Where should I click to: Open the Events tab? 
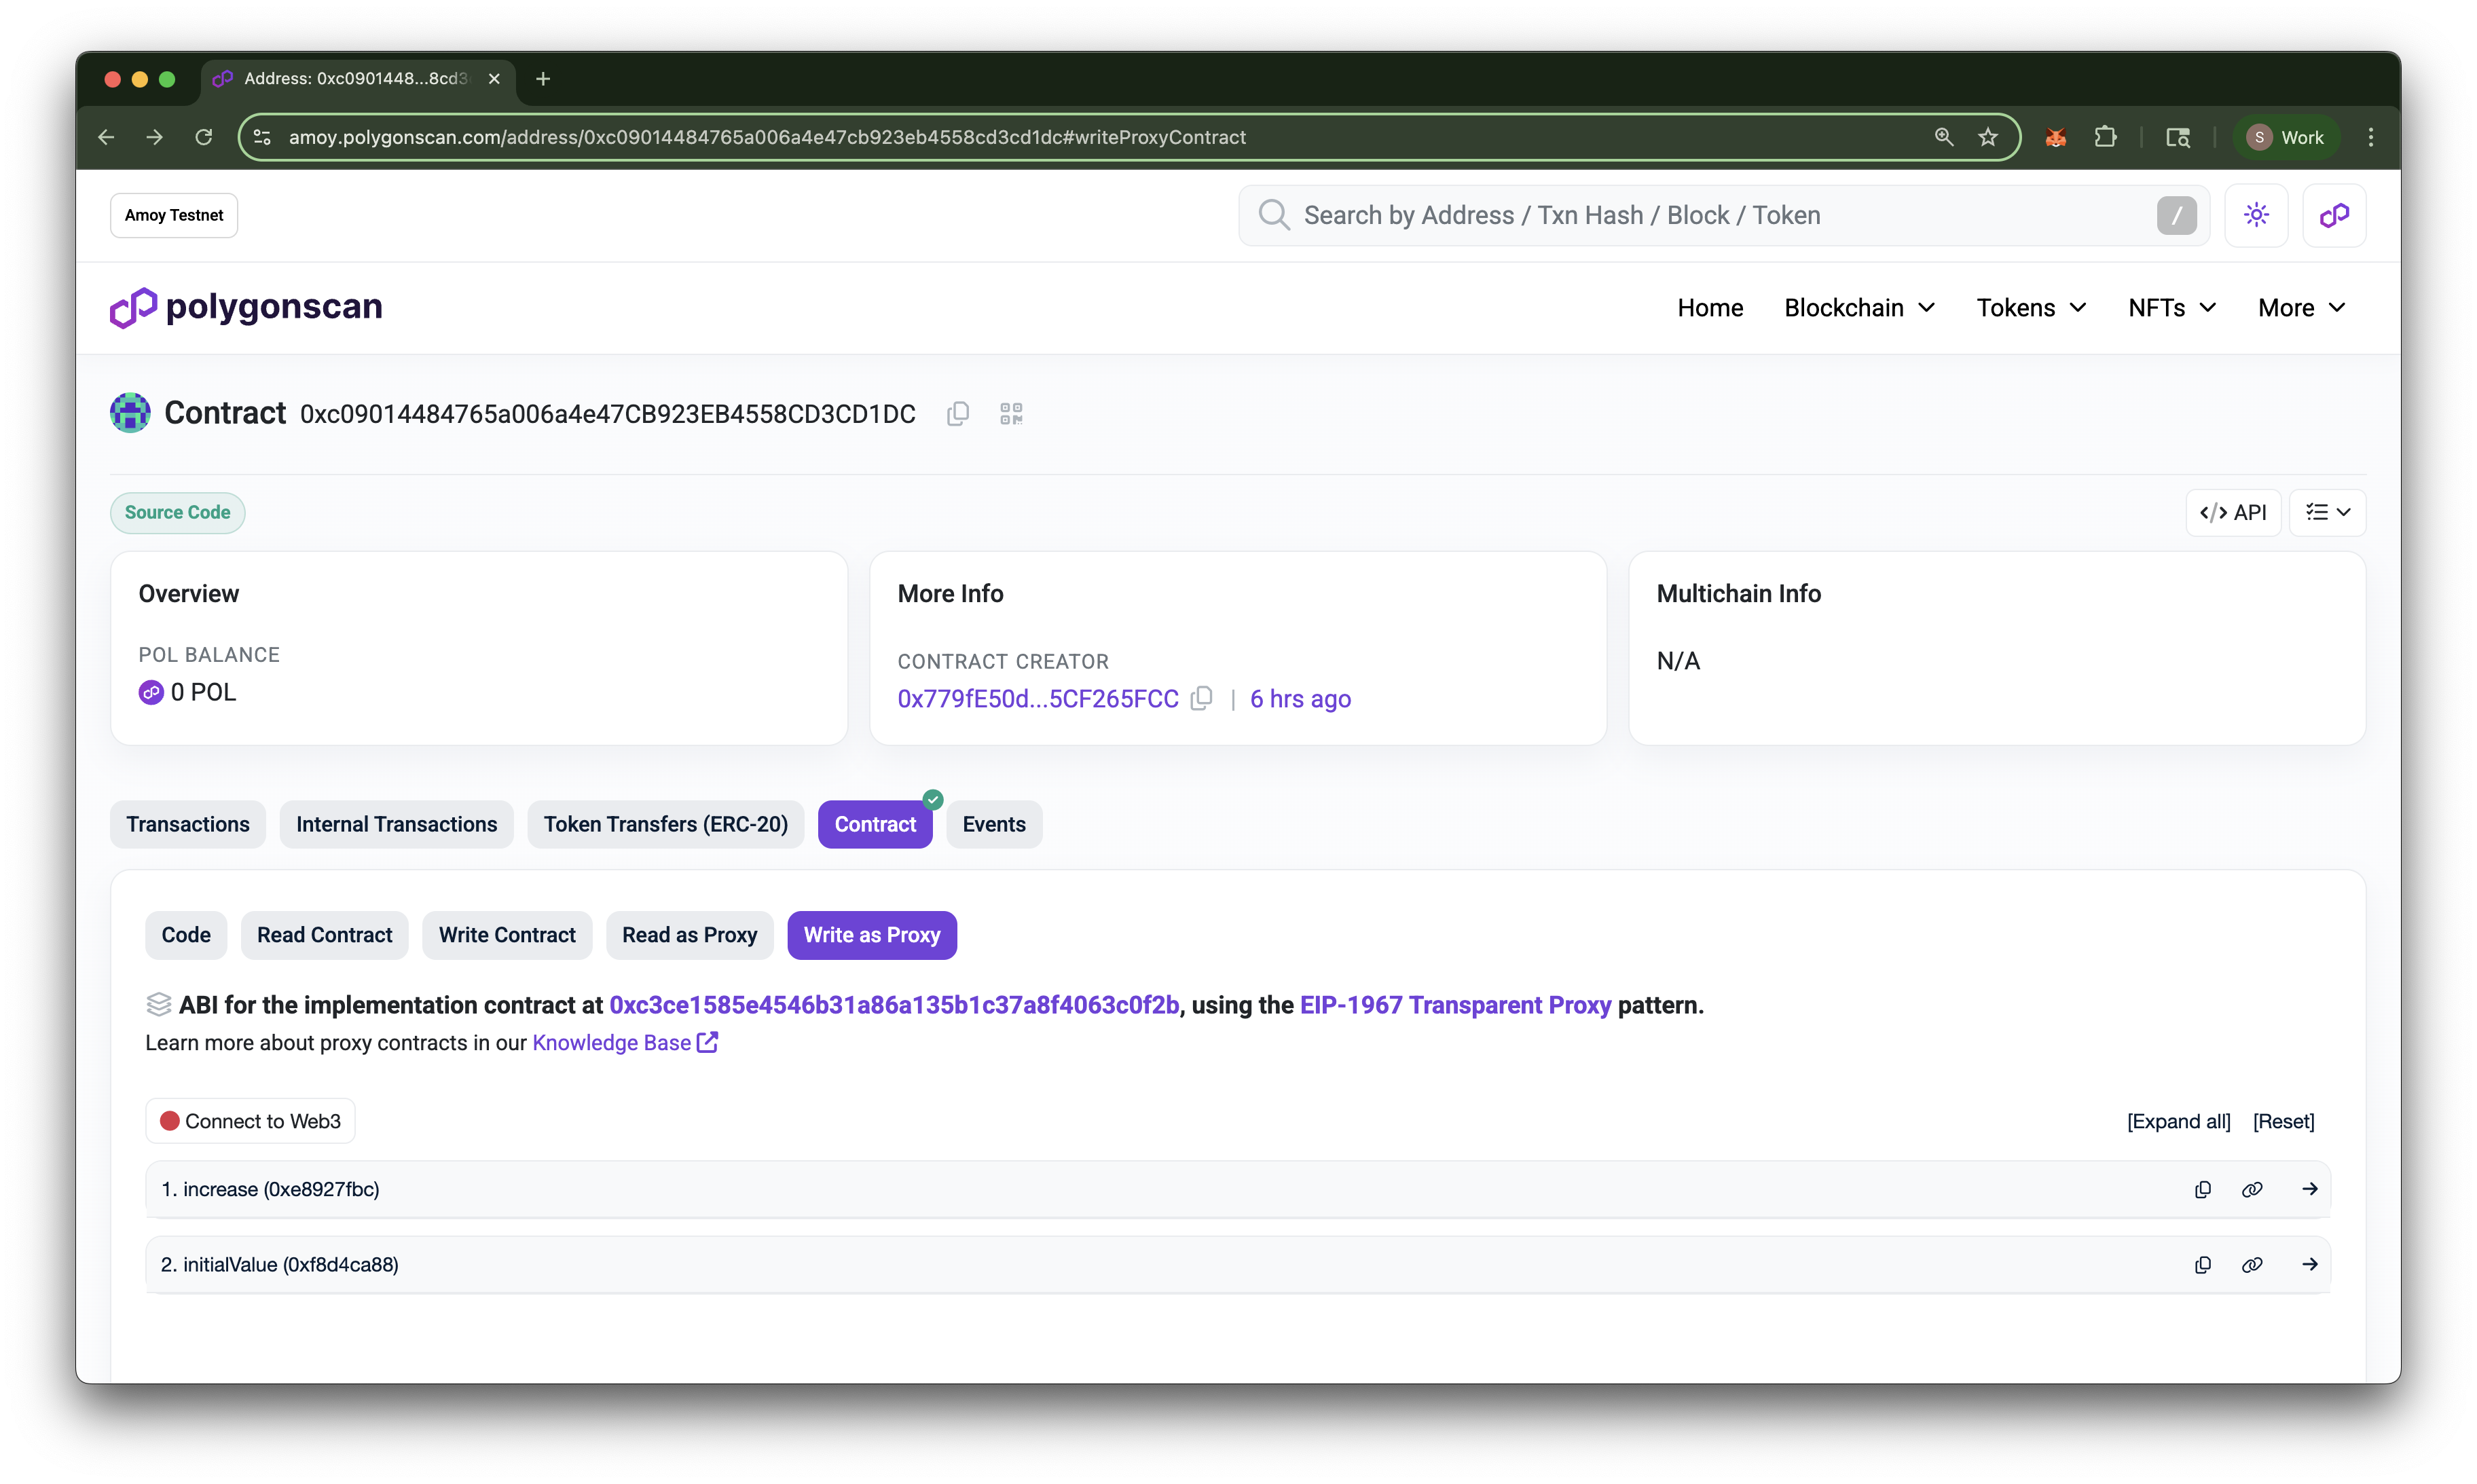click(993, 825)
